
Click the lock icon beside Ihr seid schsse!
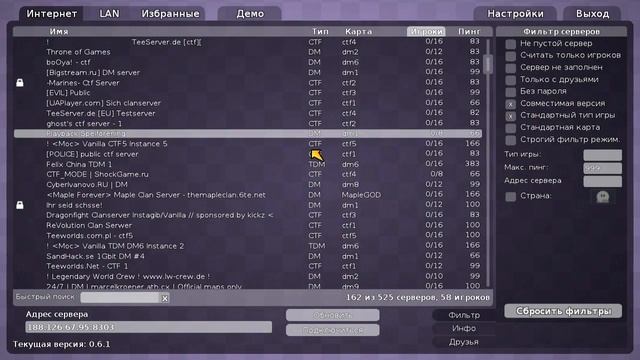(x=20, y=205)
